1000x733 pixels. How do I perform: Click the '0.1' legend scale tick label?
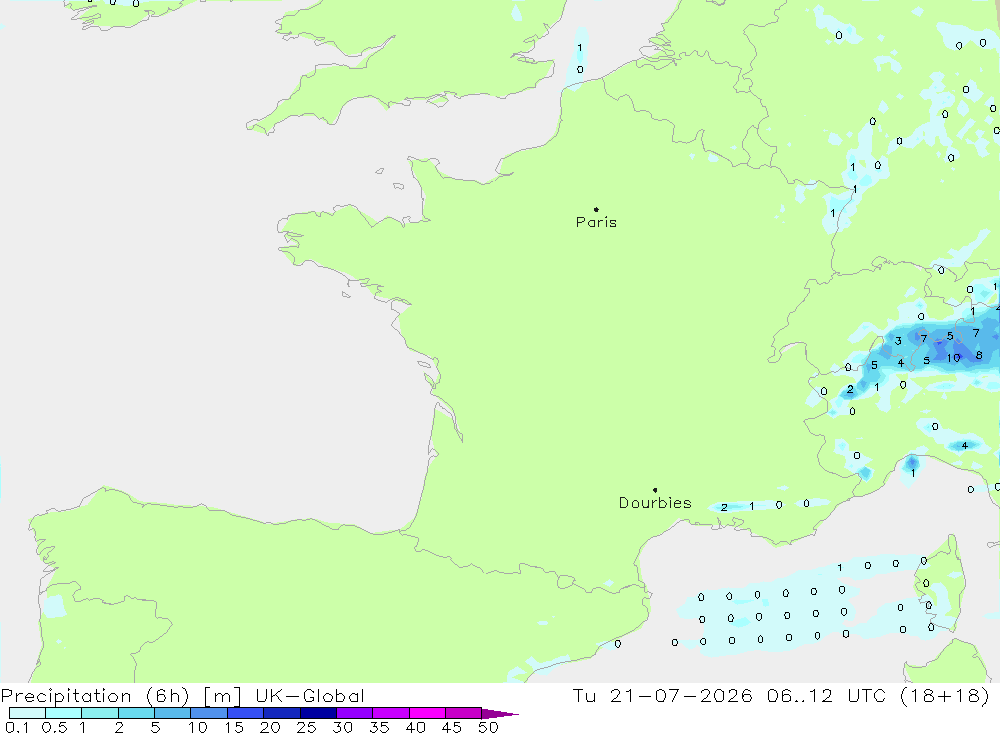click(17, 727)
